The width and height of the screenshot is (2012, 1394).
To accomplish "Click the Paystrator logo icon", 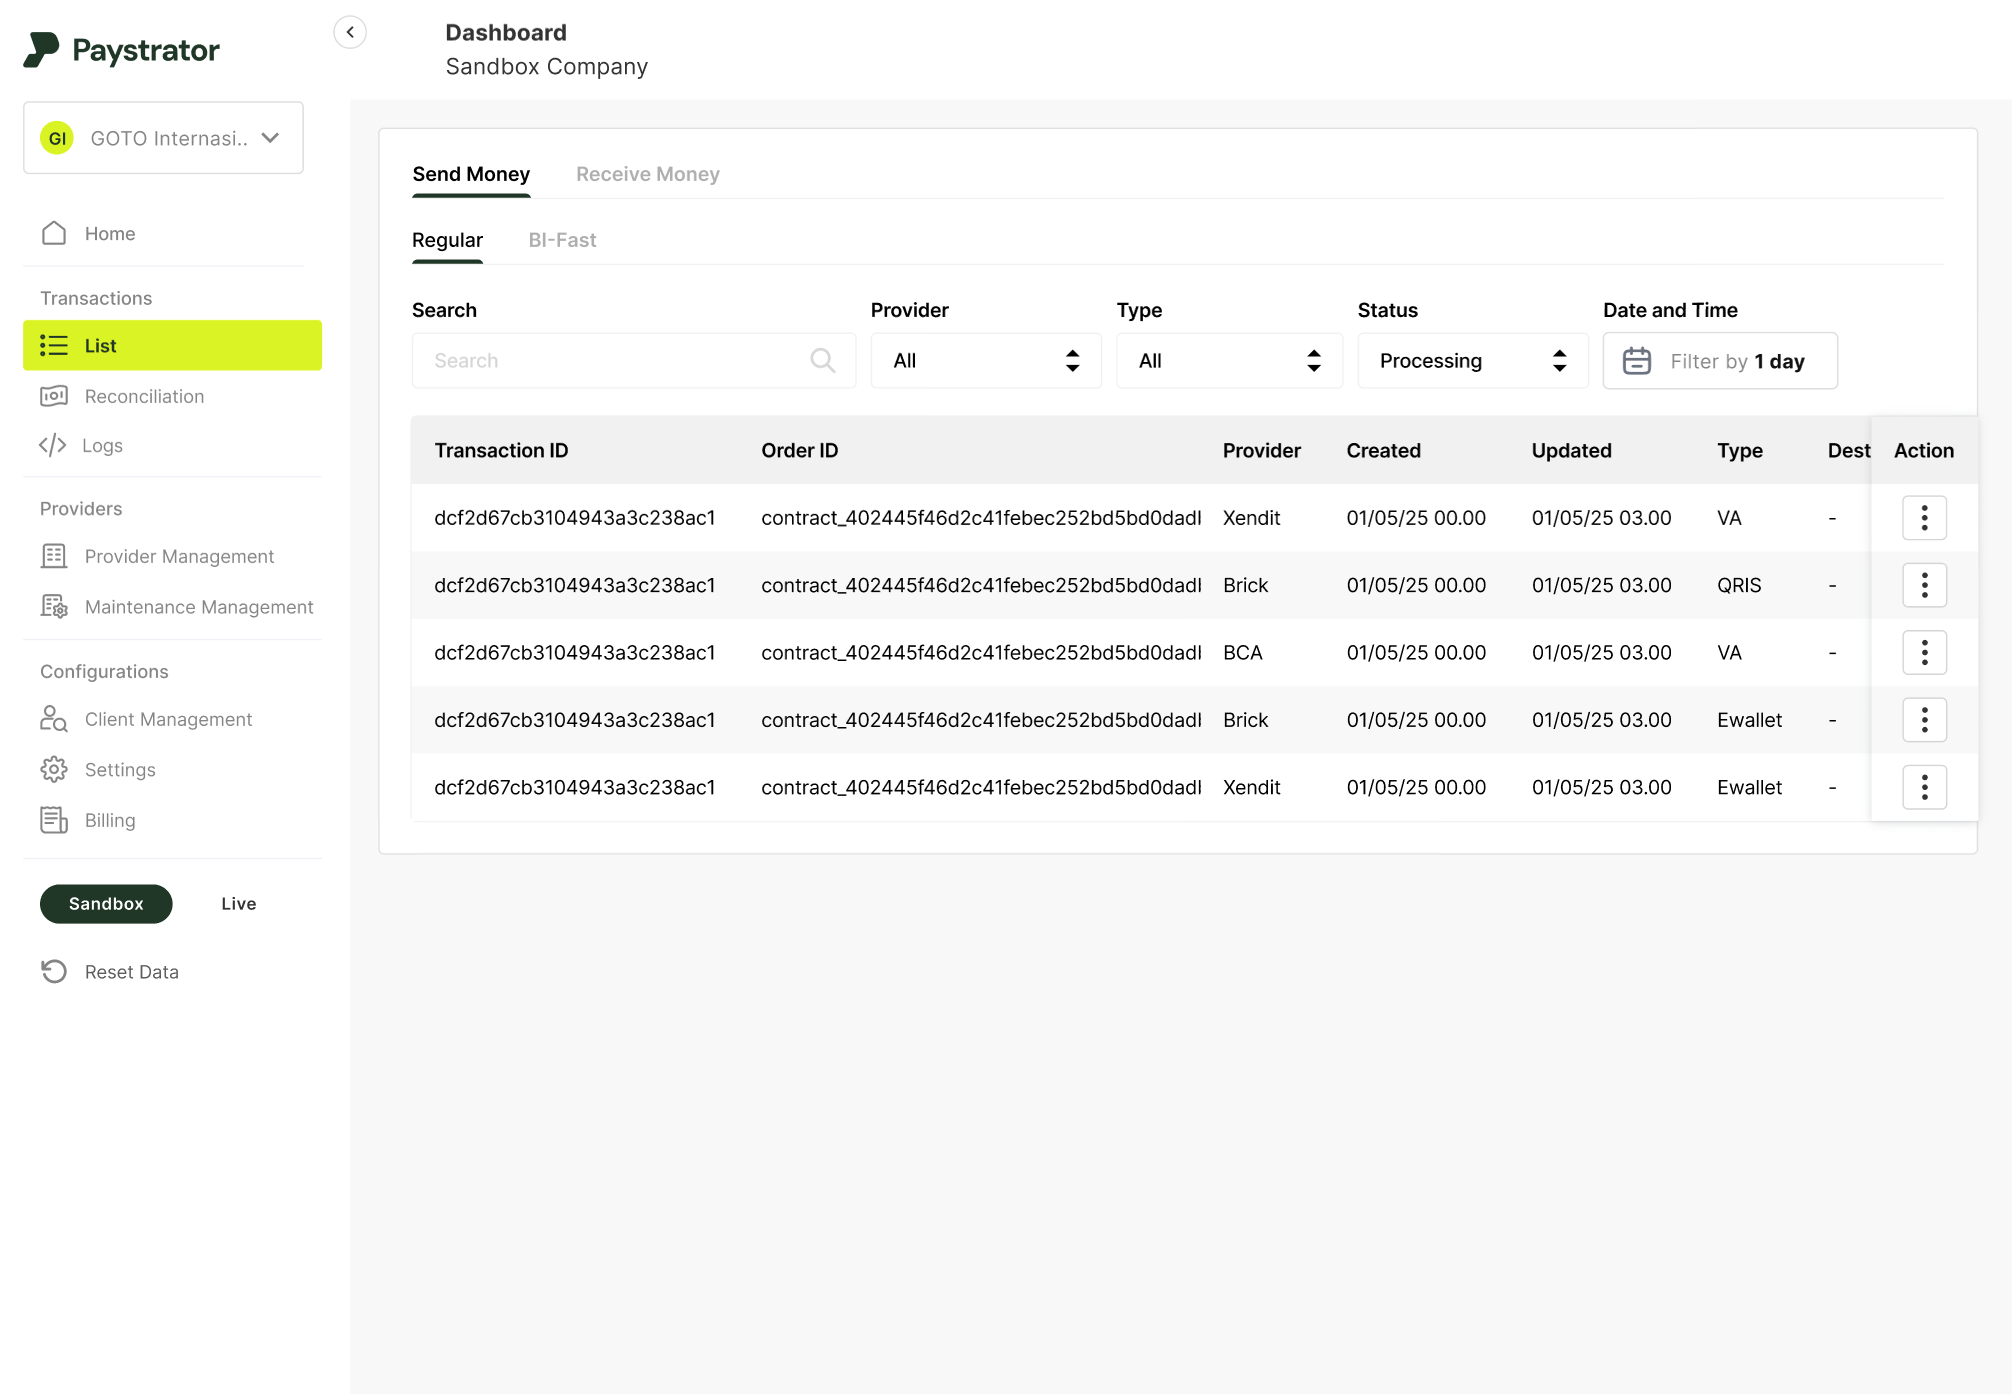I will click(41, 50).
